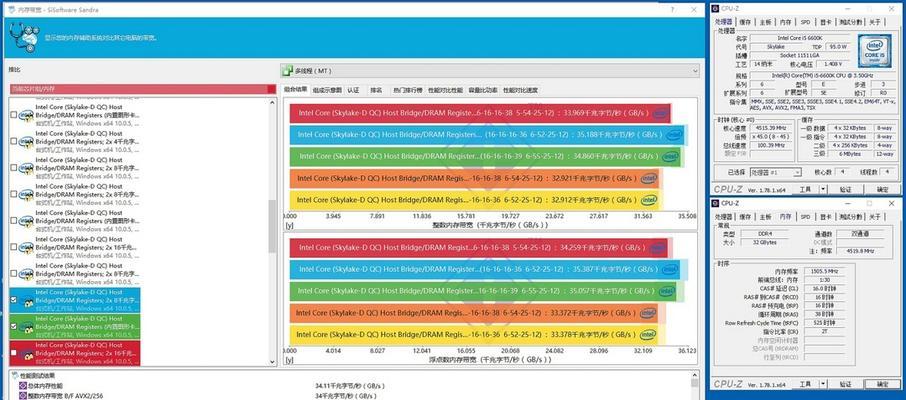The width and height of the screenshot is (906, 400).
Task: Click the Intel Core i5 6600K name field
Action: click(x=802, y=38)
